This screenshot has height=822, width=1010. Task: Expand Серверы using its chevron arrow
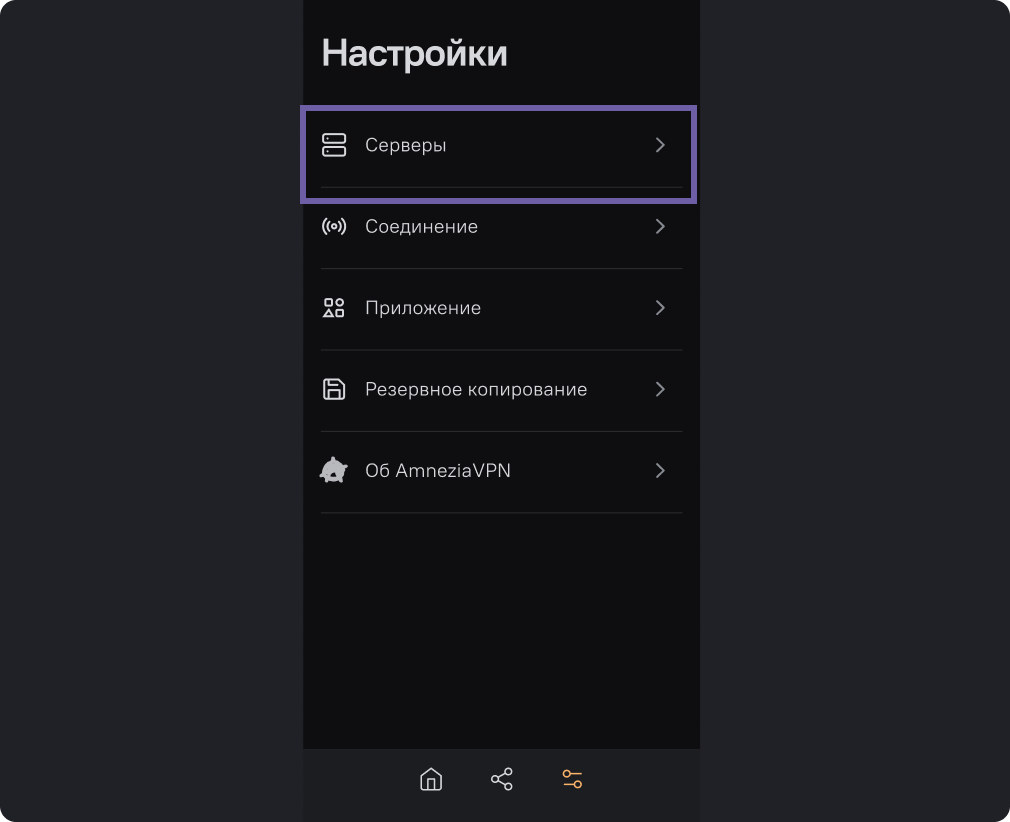[x=660, y=145]
